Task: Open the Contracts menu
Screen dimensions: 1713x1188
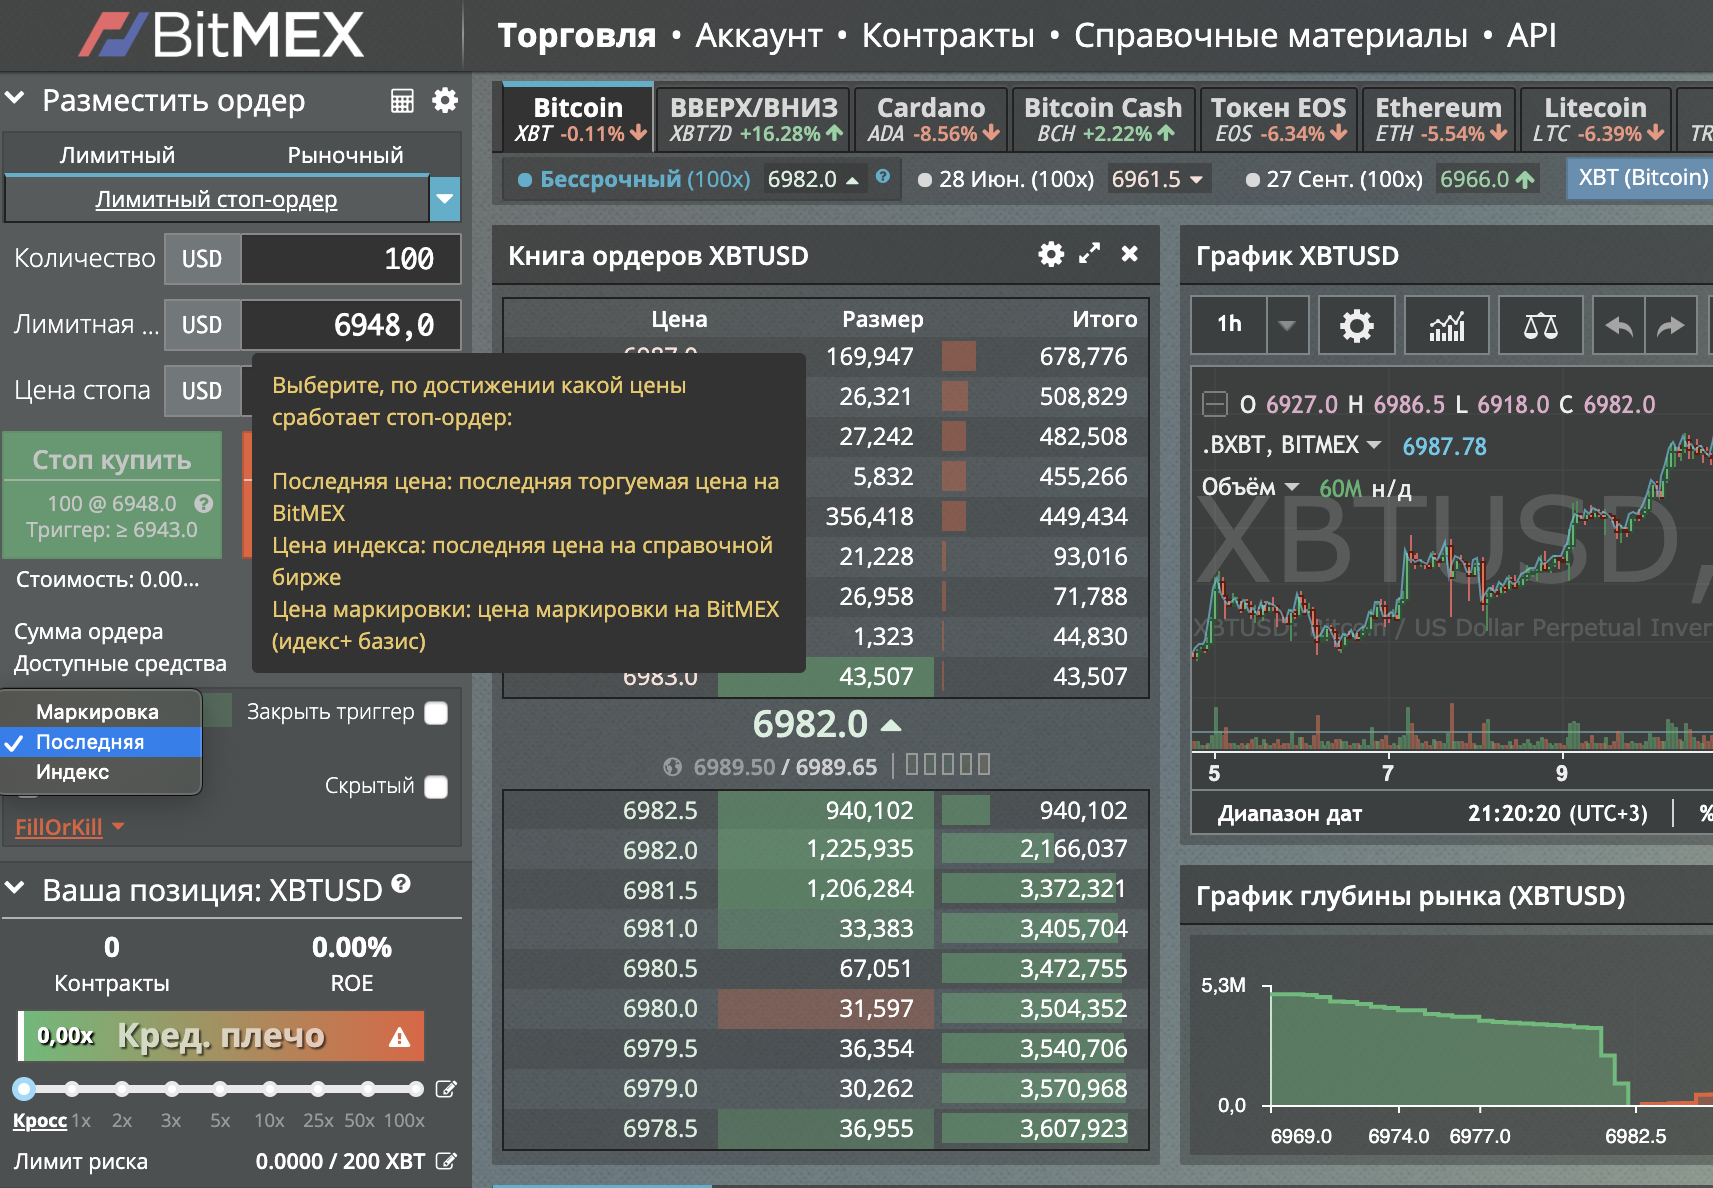Action: 948,36
